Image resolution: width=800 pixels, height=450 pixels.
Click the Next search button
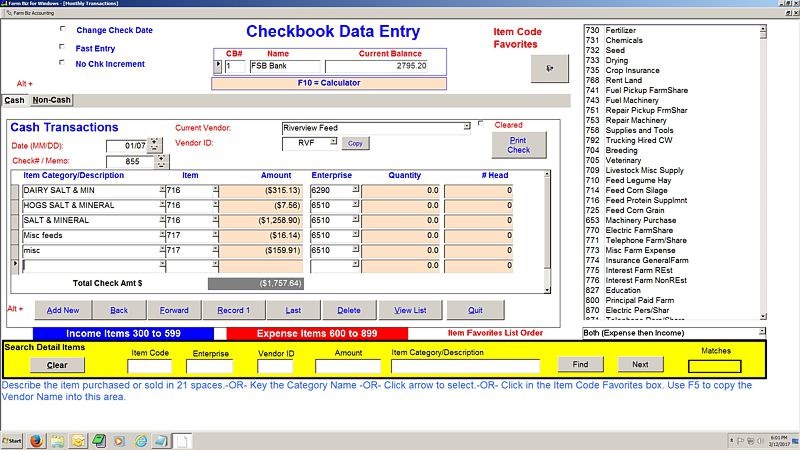point(640,364)
